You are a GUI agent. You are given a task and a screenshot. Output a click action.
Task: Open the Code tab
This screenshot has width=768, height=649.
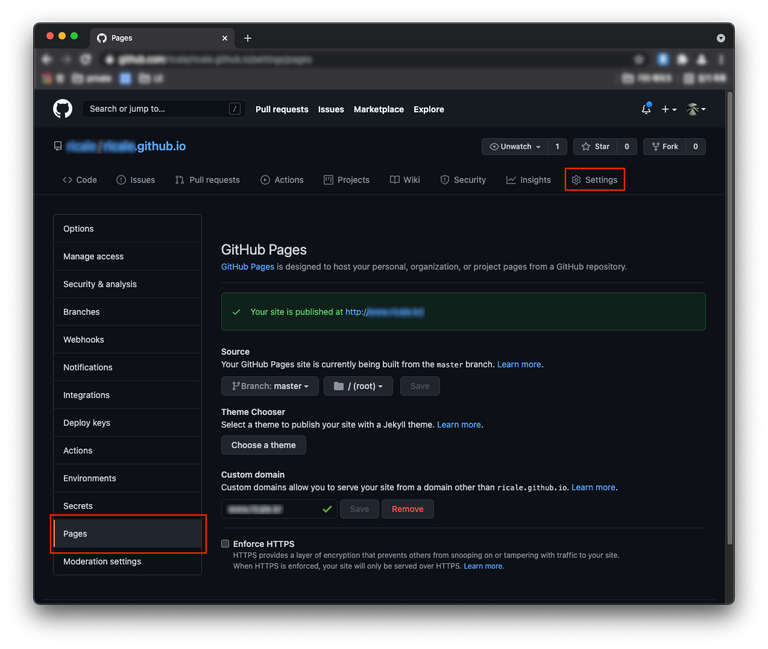80,180
